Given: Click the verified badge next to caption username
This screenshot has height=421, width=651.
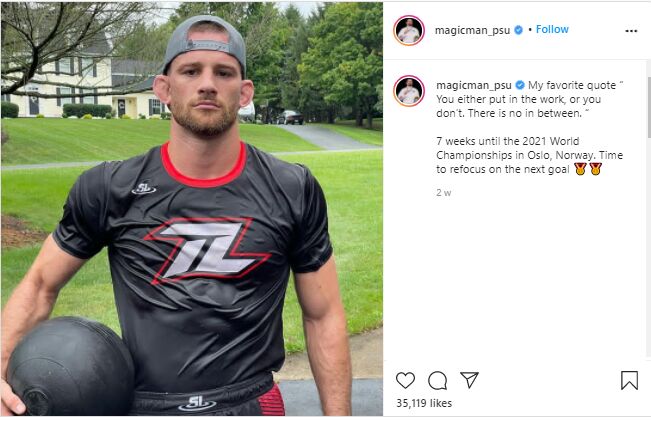Looking at the screenshot, I should (x=520, y=85).
